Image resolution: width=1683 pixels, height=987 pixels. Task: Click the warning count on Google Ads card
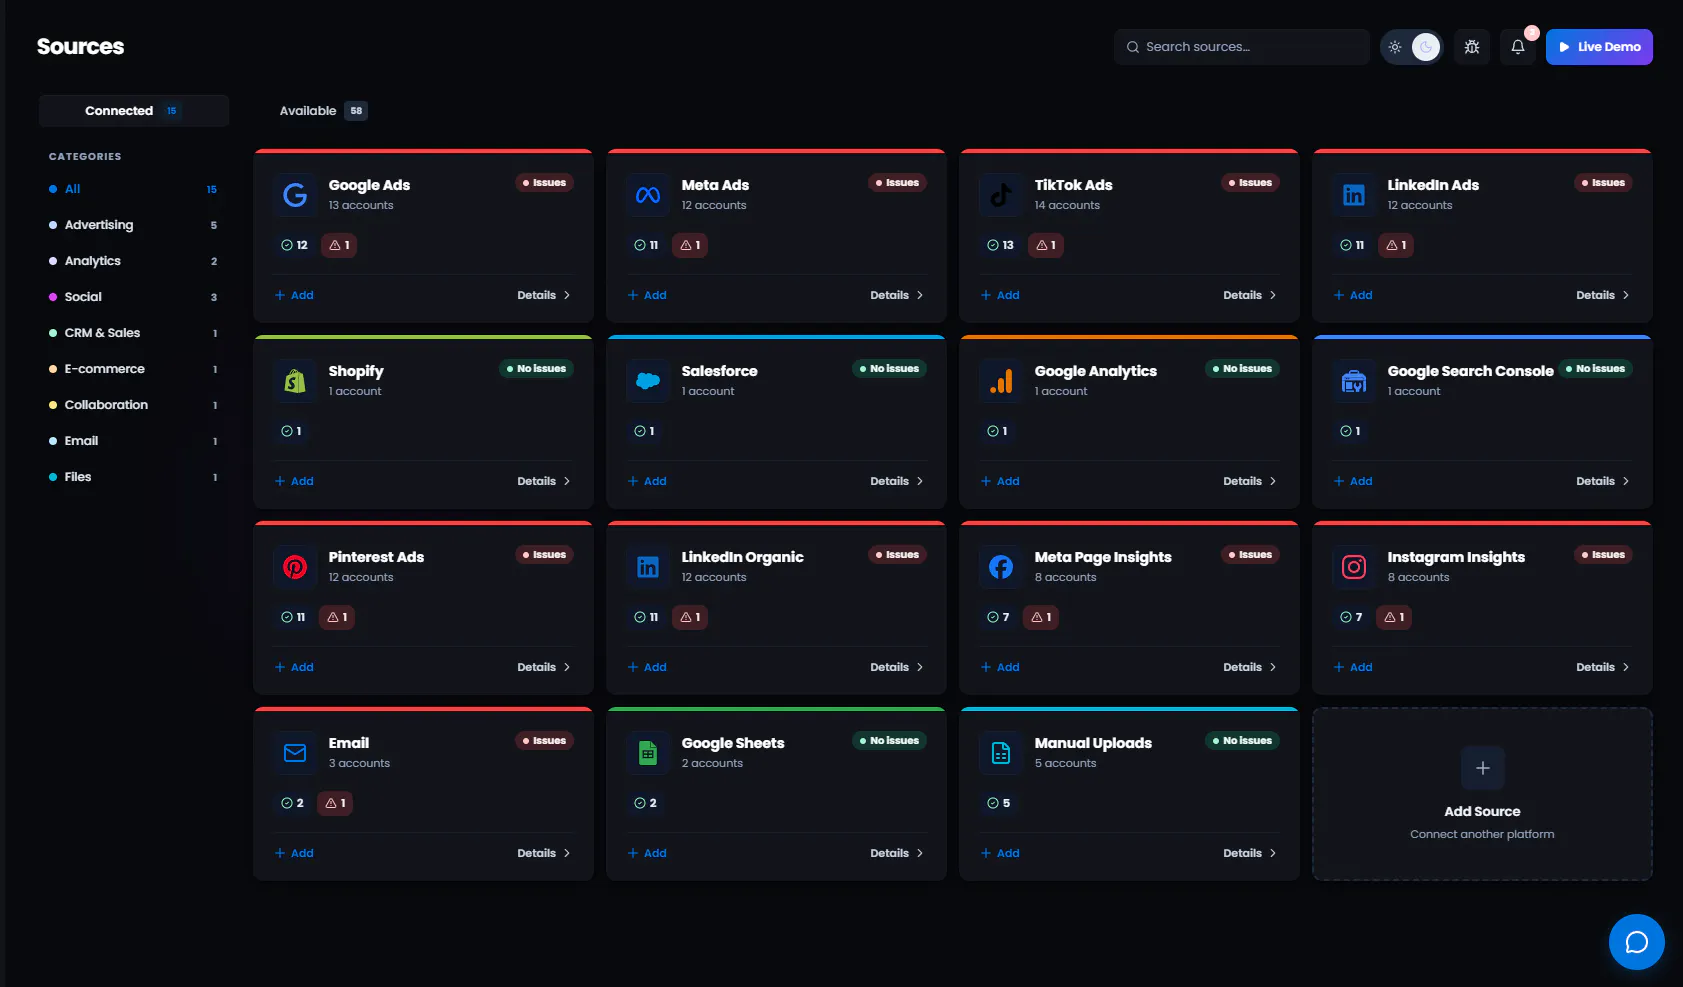(x=339, y=245)
